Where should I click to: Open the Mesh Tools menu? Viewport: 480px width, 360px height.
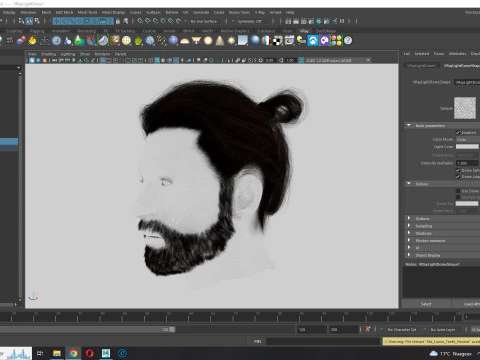coord(87,12)
